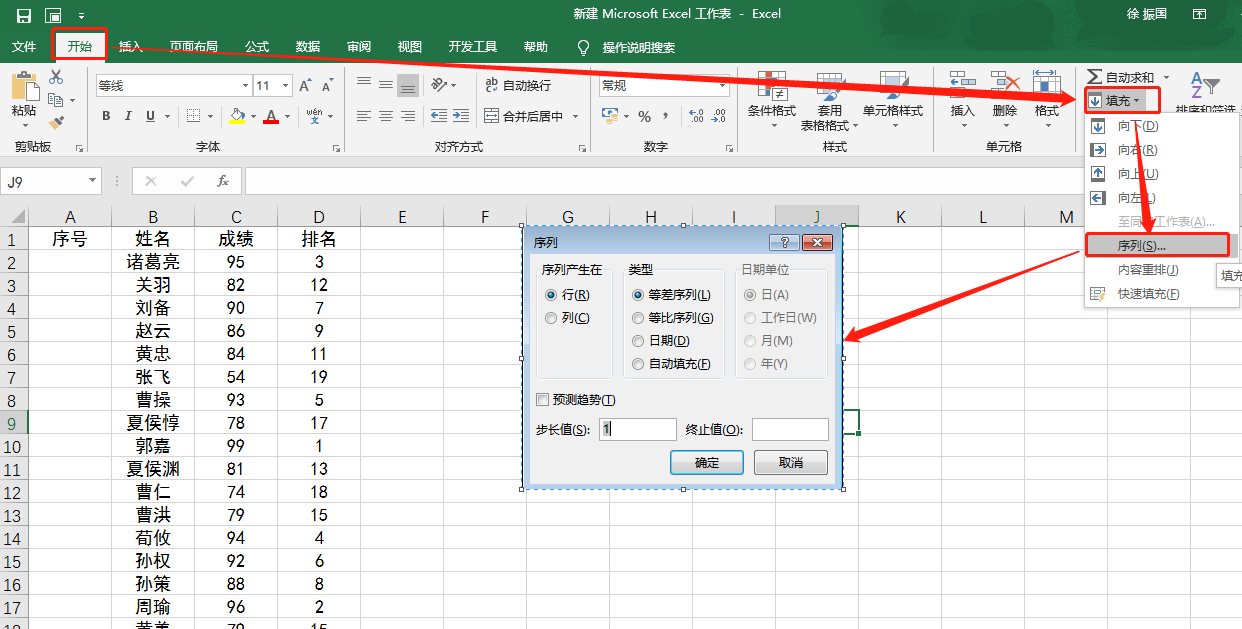Viewport: 1242px width, 629px height.
Task: Expand the 合并后居中 dropdown arrow
Action: click(576, 116)
